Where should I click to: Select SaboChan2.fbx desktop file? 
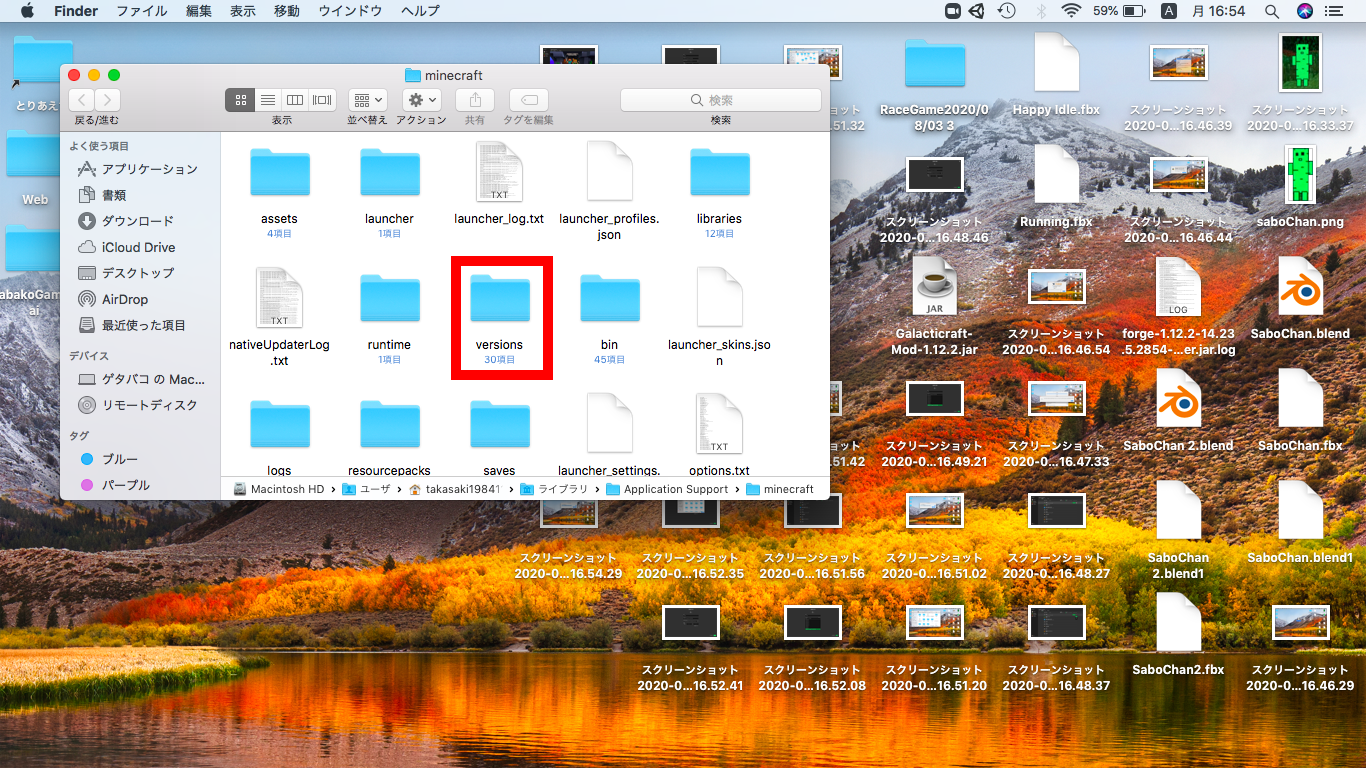[1178, 623]
